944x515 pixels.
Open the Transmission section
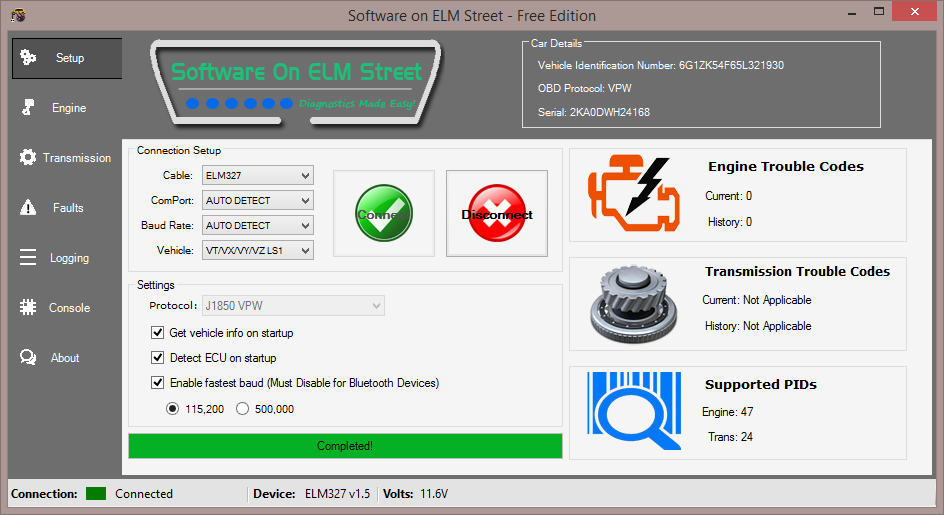point(77,158)
